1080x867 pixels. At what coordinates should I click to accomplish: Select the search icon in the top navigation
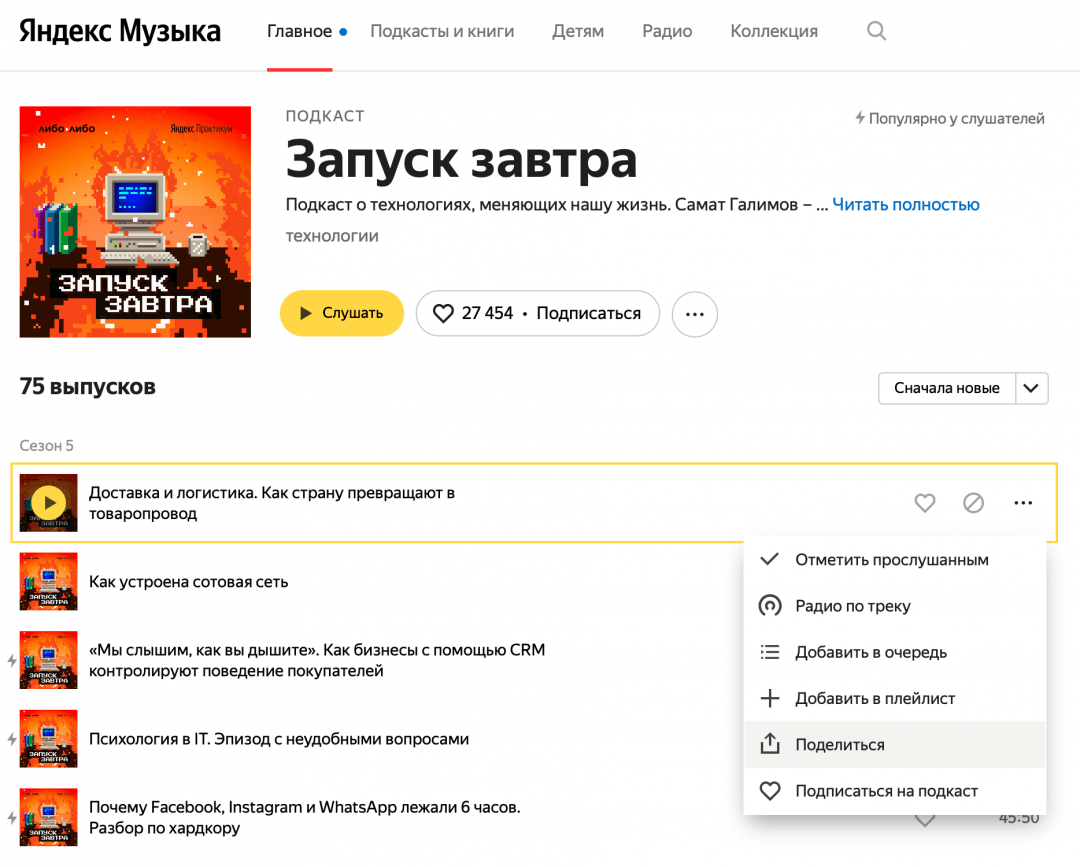pyautogui.click(x=876, y=31)
